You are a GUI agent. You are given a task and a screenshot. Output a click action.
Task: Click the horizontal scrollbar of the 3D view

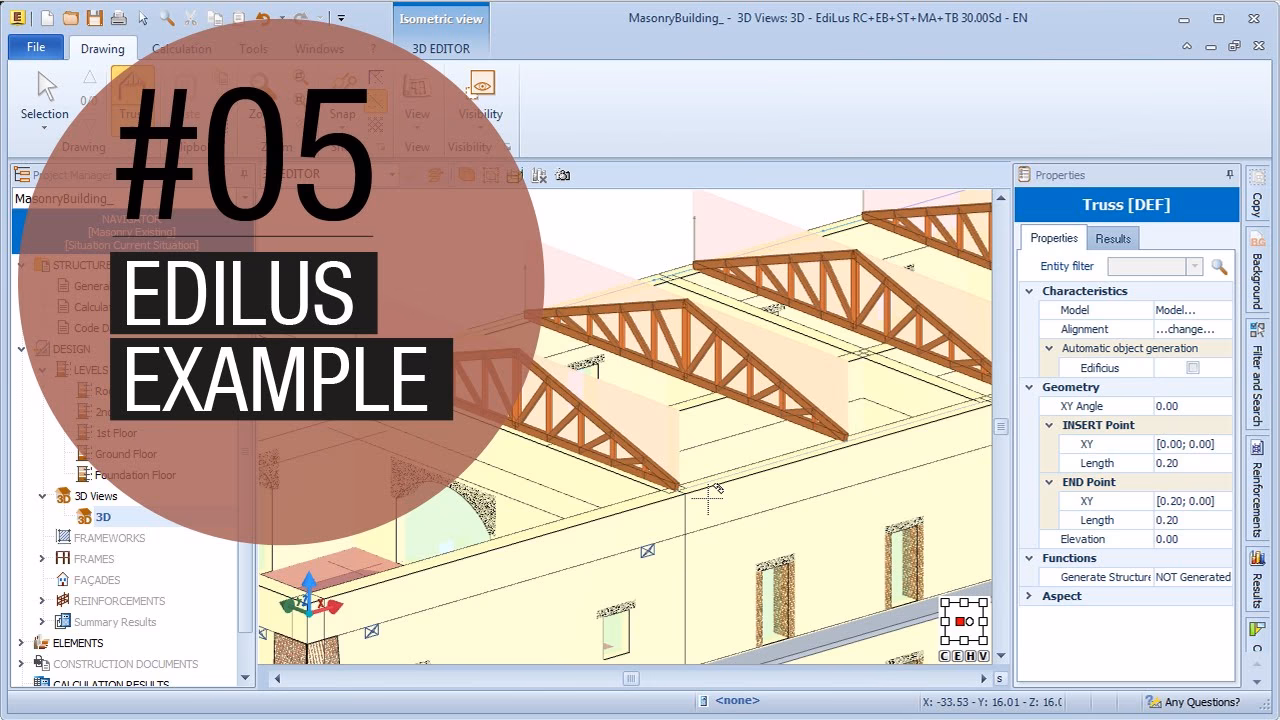tap(630, 678)
